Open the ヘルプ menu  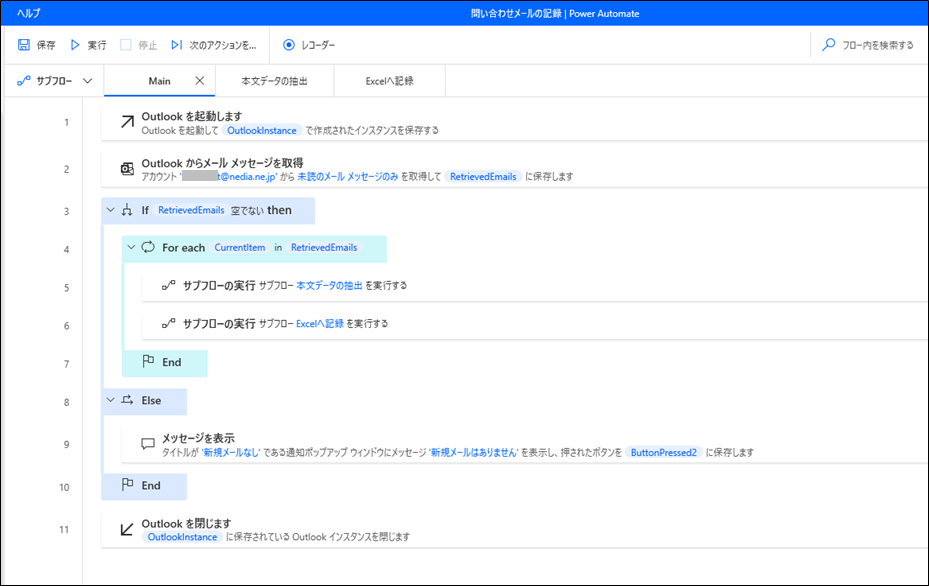pos(29,14)
